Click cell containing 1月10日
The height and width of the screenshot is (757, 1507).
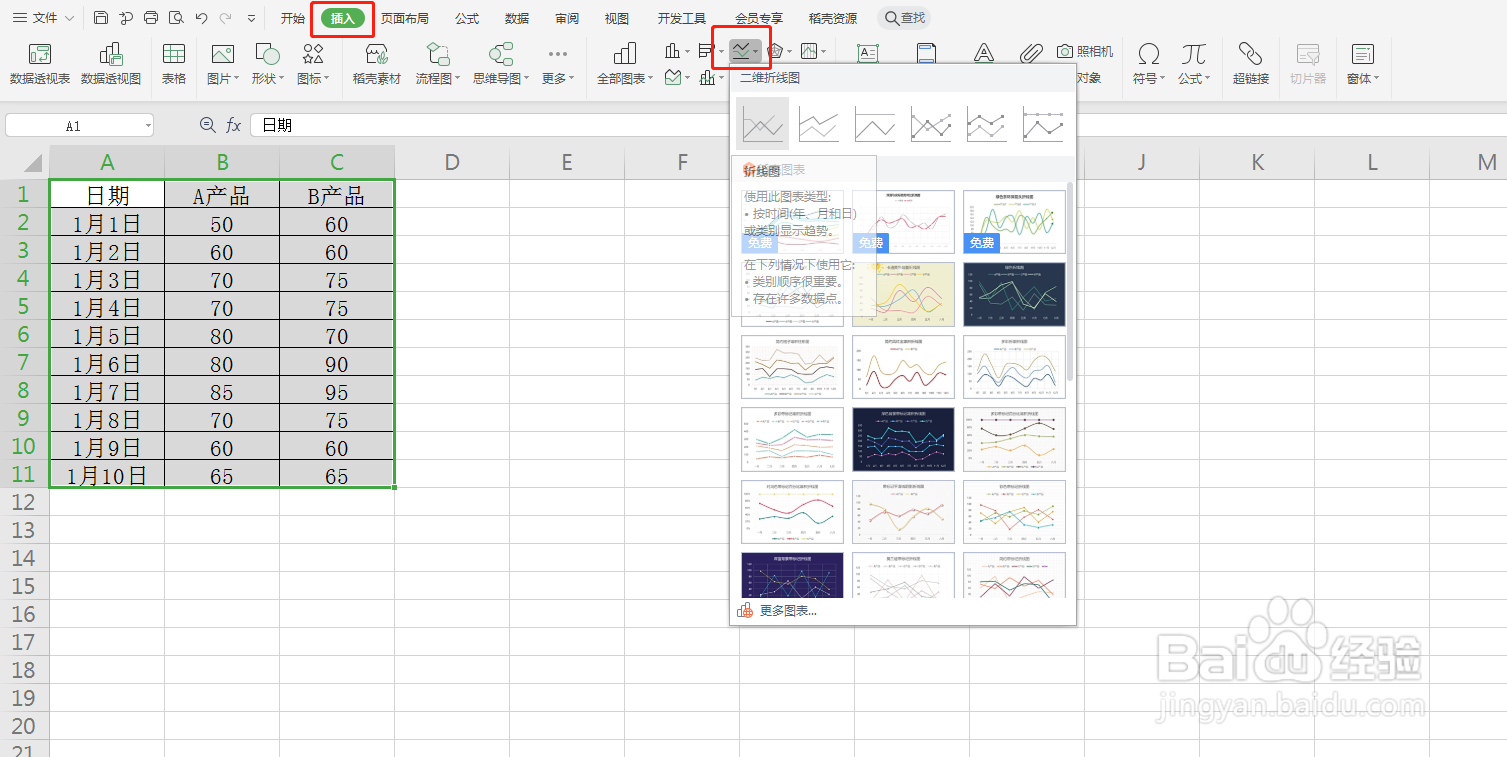point(107,474)
